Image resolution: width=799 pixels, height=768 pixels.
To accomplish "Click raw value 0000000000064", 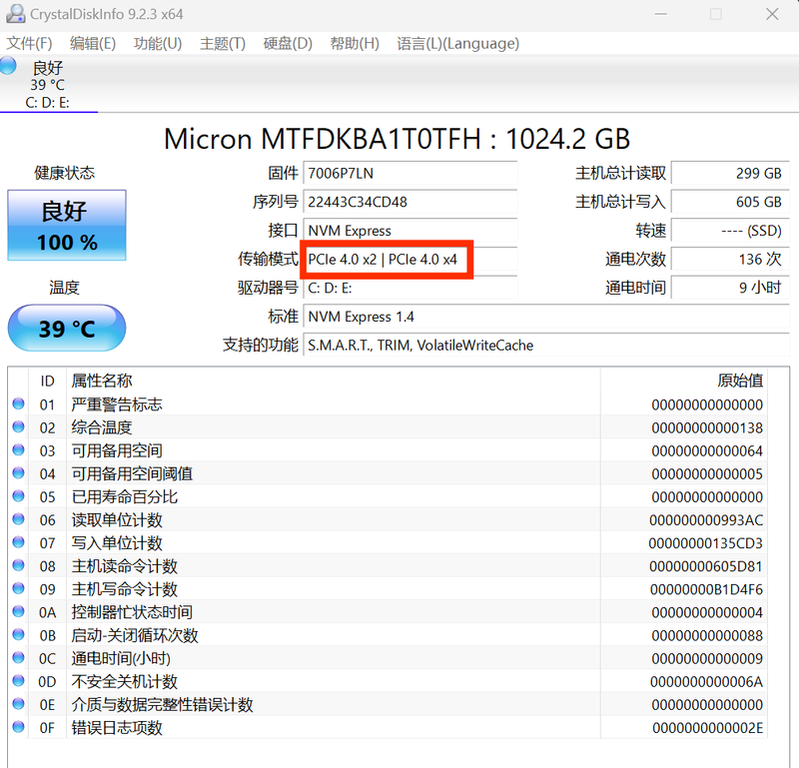I will pos(707,451).
